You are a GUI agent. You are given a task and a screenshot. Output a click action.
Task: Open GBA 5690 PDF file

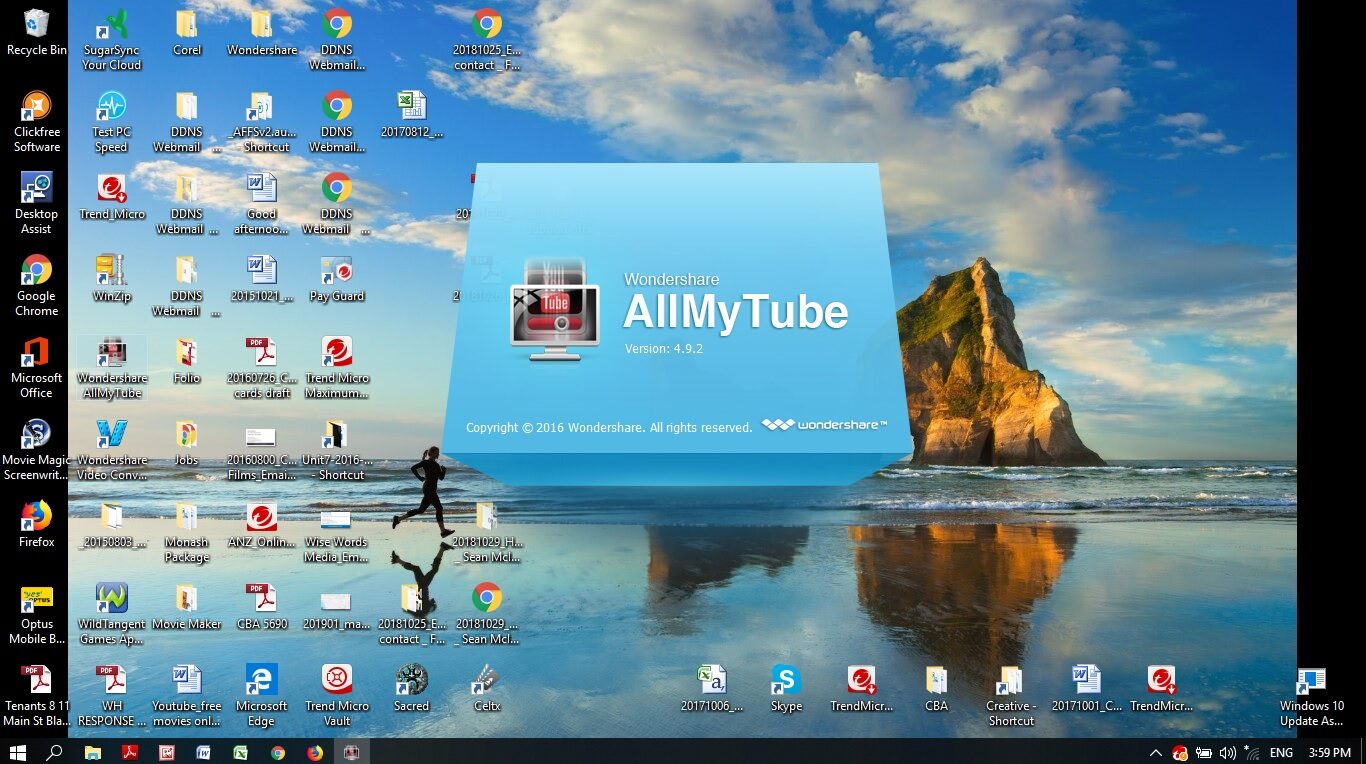(262, 607)
